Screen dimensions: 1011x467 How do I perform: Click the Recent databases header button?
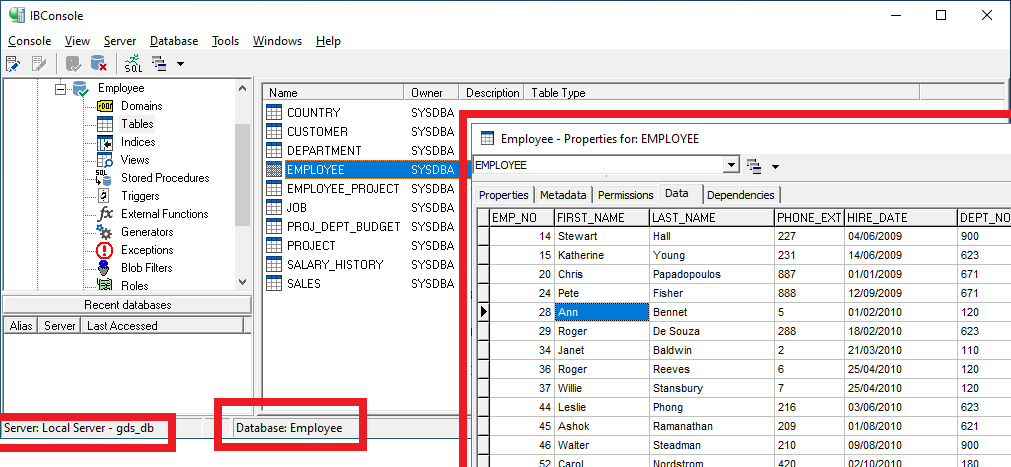coord(127,304)
